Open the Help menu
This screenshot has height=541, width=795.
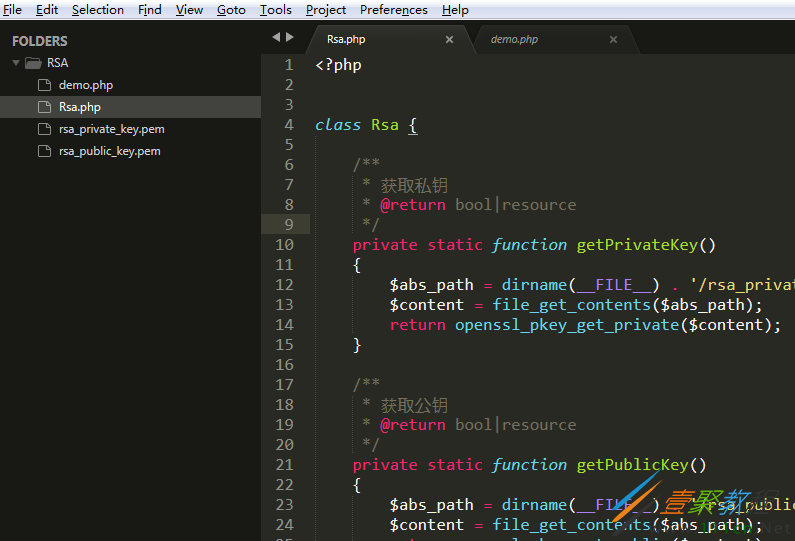pyautogui.click(x=455, y=10)
